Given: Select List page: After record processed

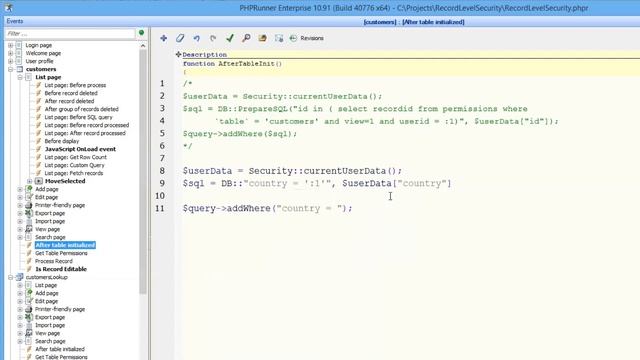Looking at the screenshot, I should pyautogui.click(x=85, y=133).
